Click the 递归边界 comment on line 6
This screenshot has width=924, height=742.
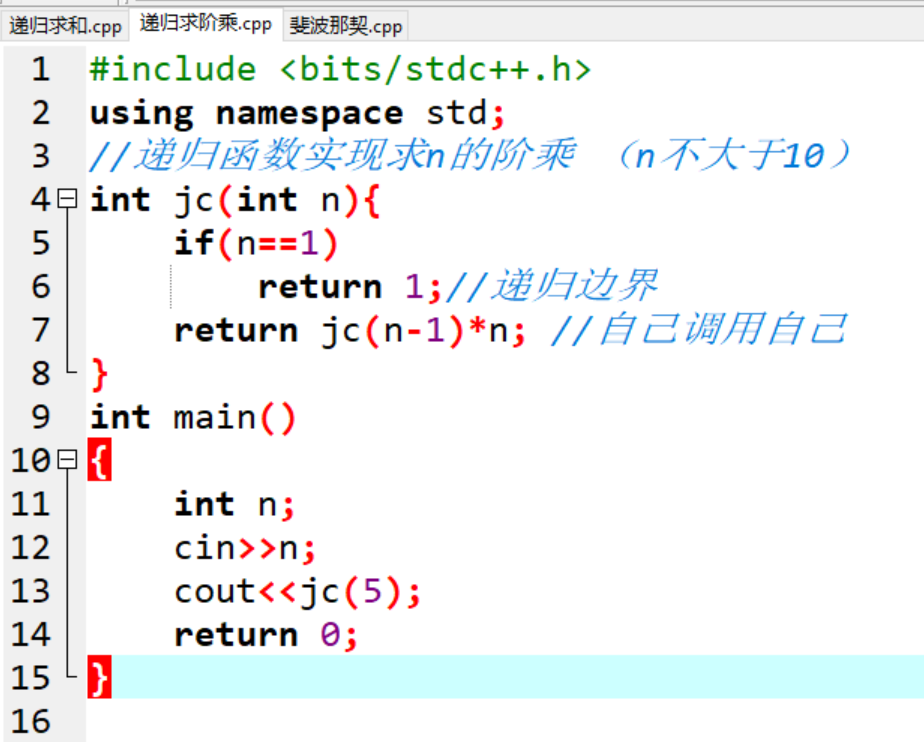(x=574, y=287)
